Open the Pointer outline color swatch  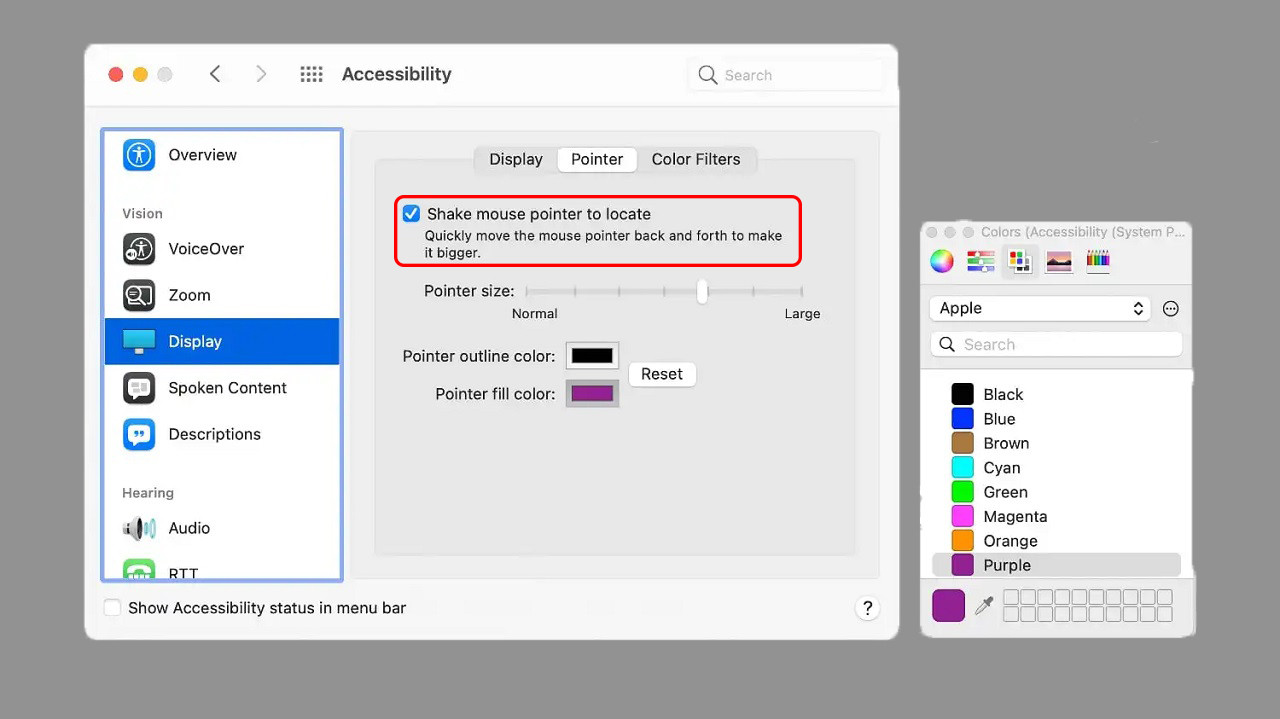tap(592, 356)
